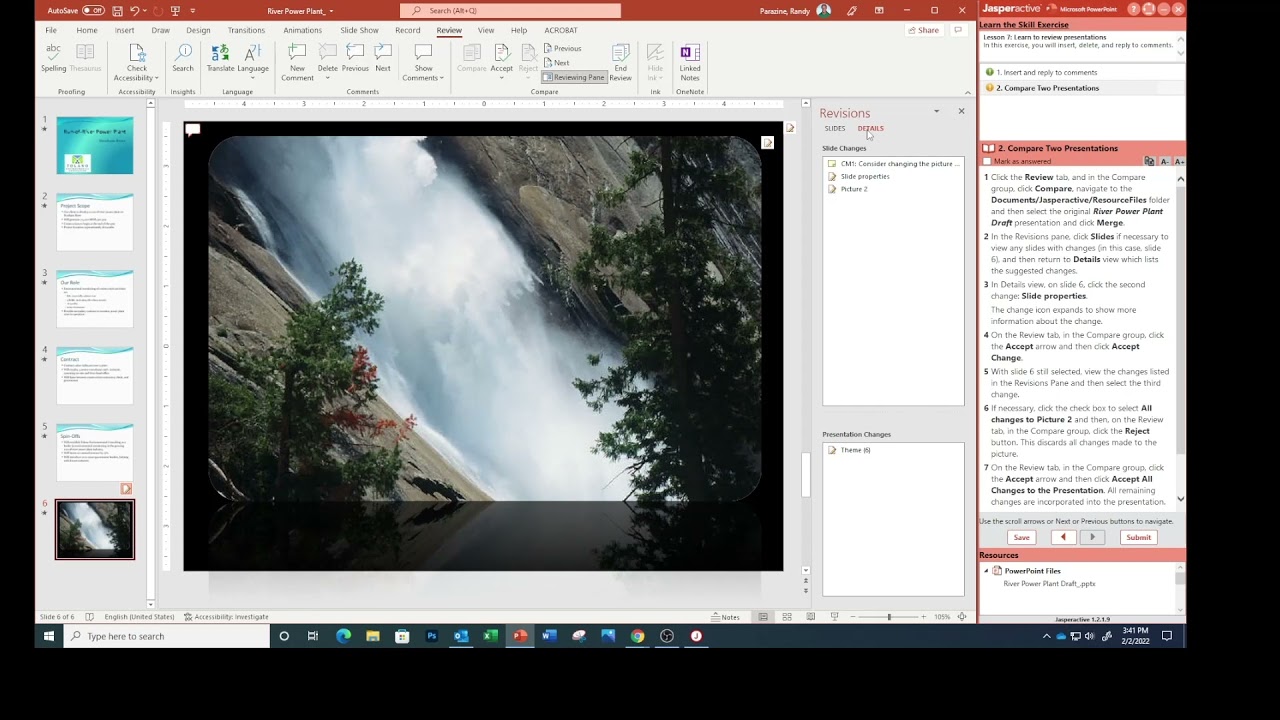Open Photoshop from the taskbar
1280x720 pixels.
pyautogui.click(x=431, y=636)
